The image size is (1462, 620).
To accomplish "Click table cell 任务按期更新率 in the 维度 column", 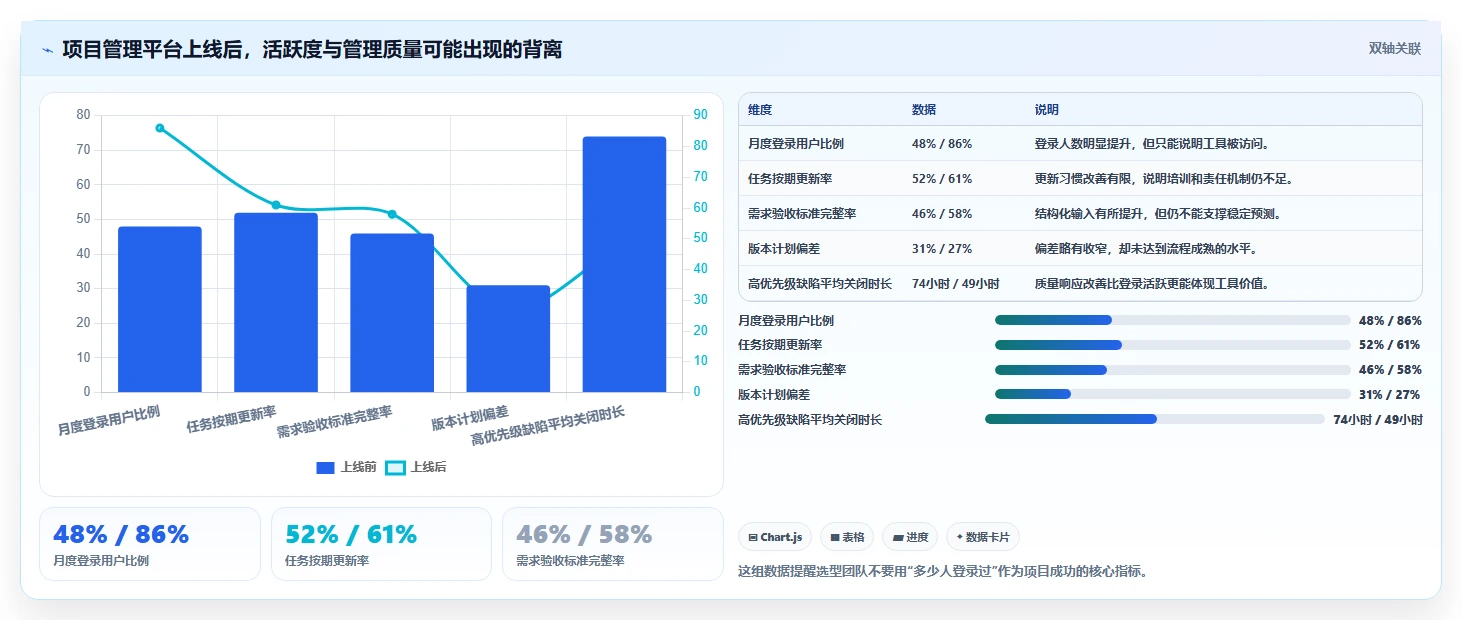I will click(x=790, y=179).
